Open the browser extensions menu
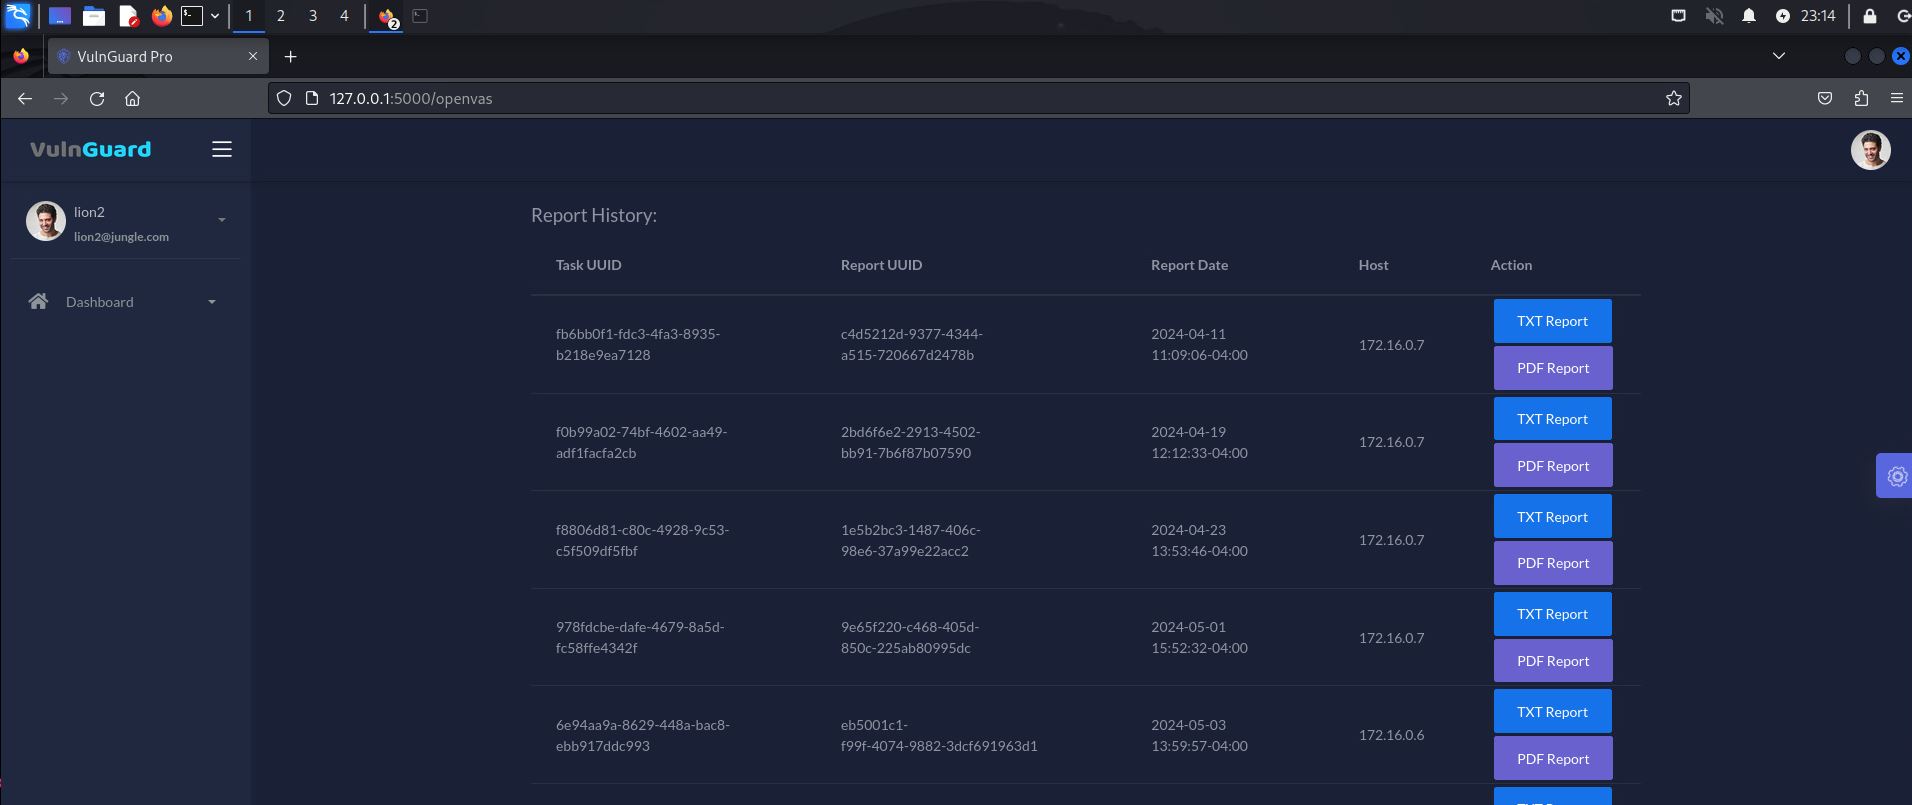 [x=1861, y=98]
